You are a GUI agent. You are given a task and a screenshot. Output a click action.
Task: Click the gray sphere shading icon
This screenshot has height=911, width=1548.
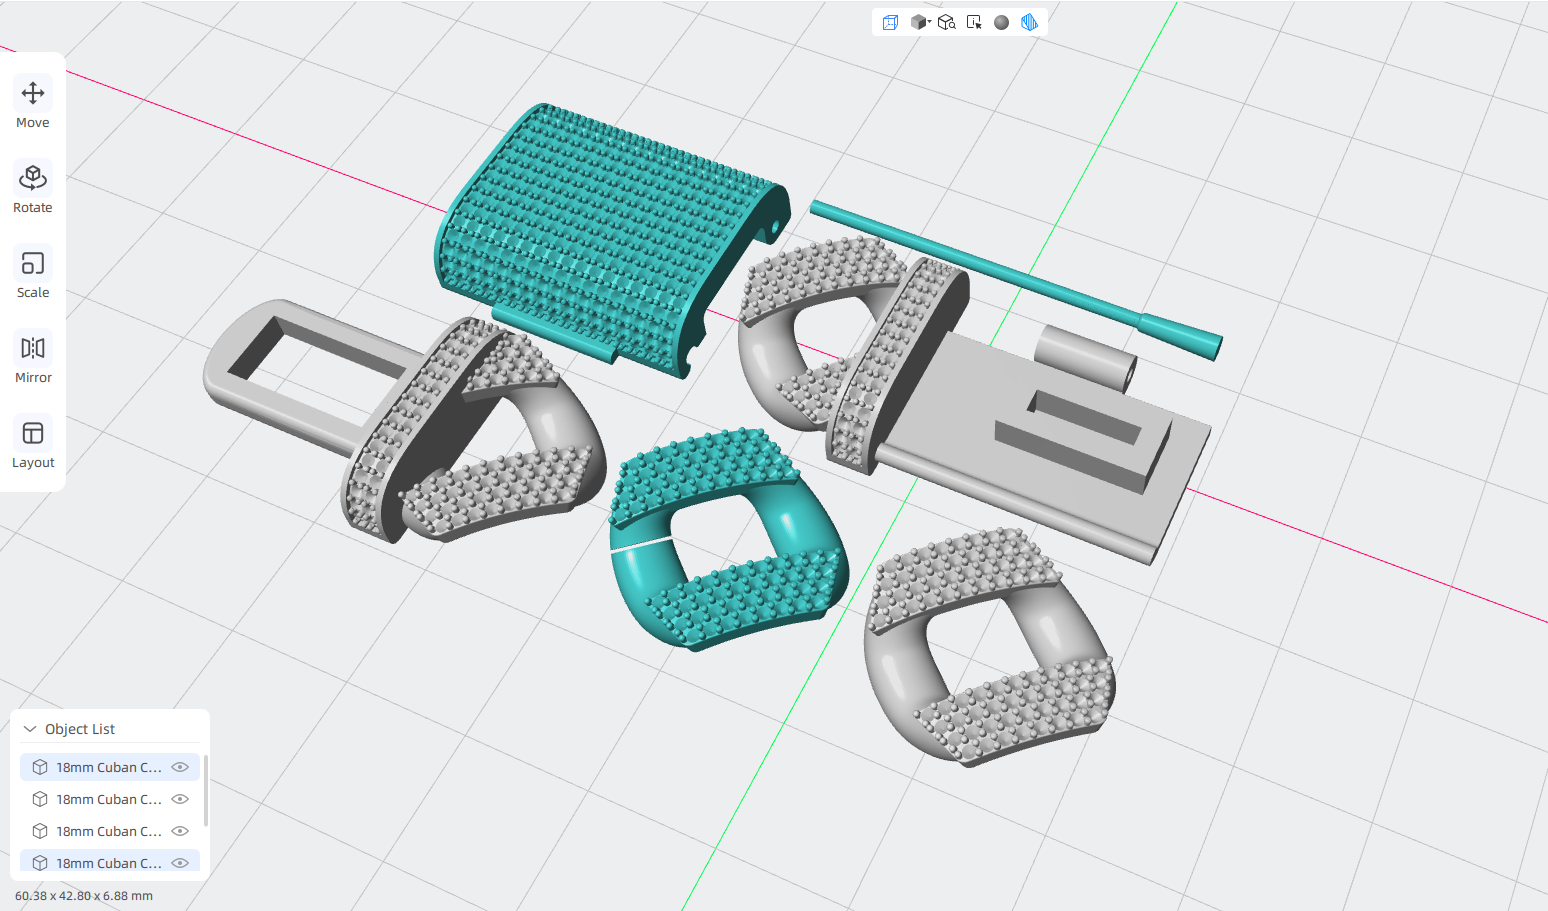(x=1001, y=22)
